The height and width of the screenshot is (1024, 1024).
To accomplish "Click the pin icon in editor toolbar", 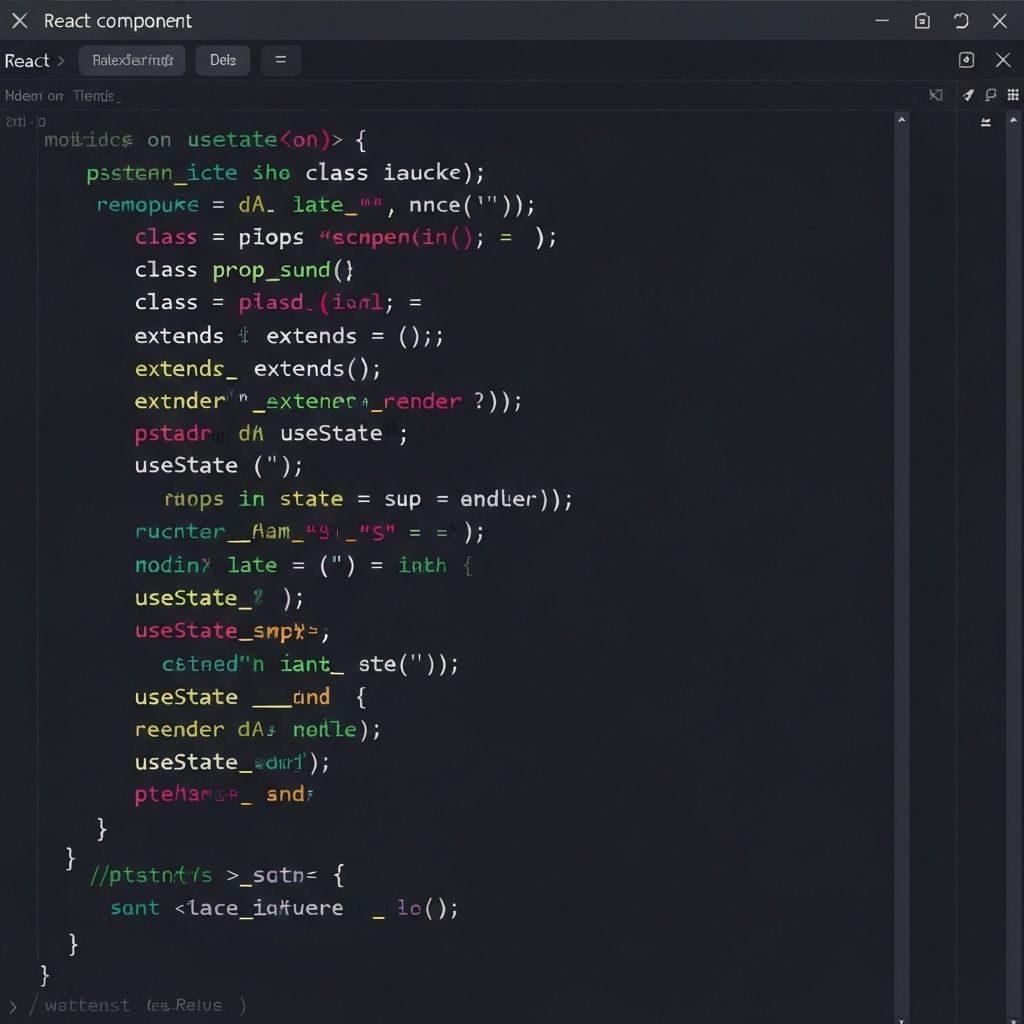I will pos(968,96).
